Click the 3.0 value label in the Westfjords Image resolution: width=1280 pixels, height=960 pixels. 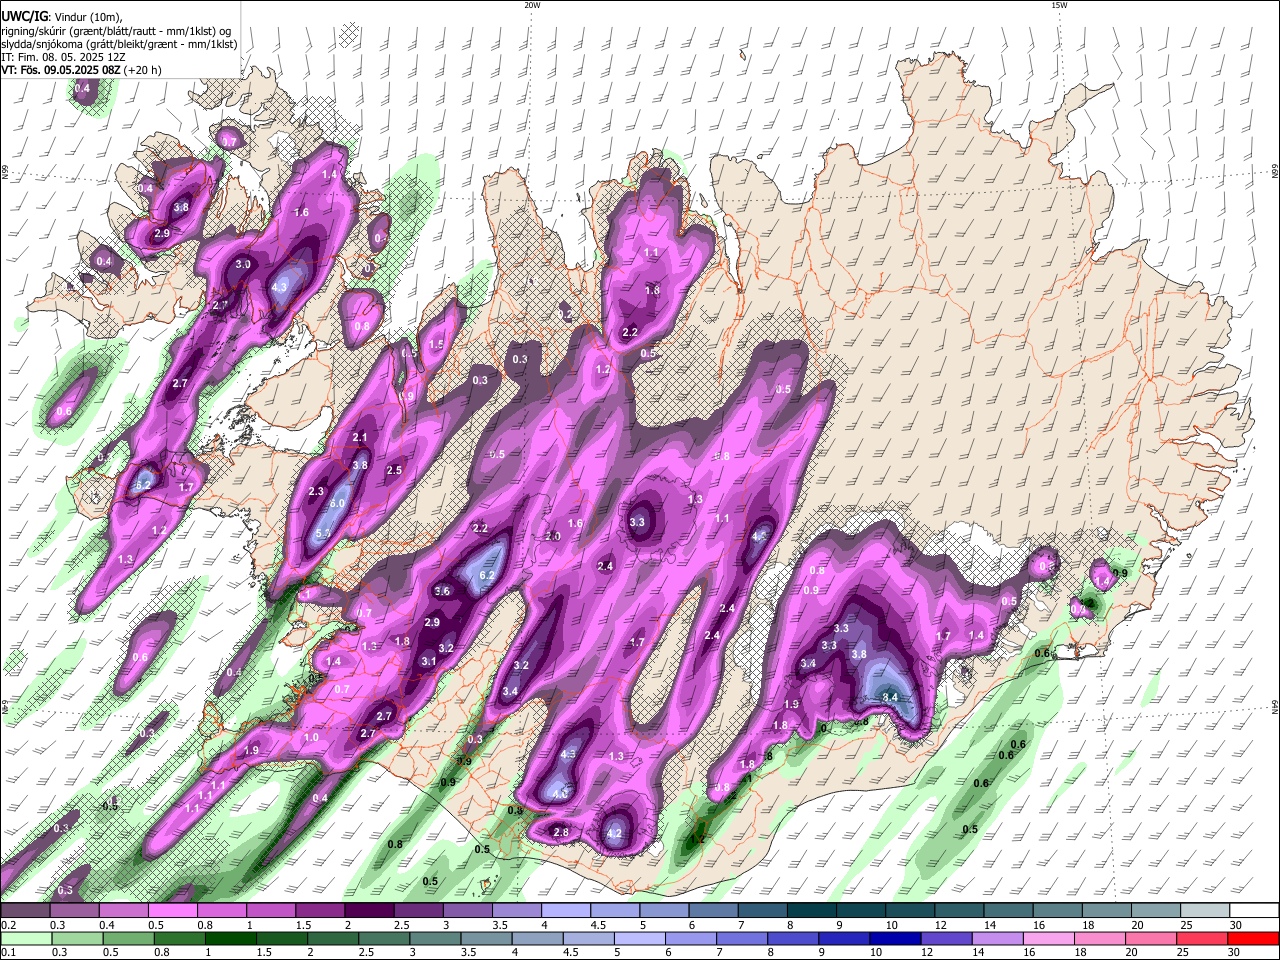[x=242, y=264]
